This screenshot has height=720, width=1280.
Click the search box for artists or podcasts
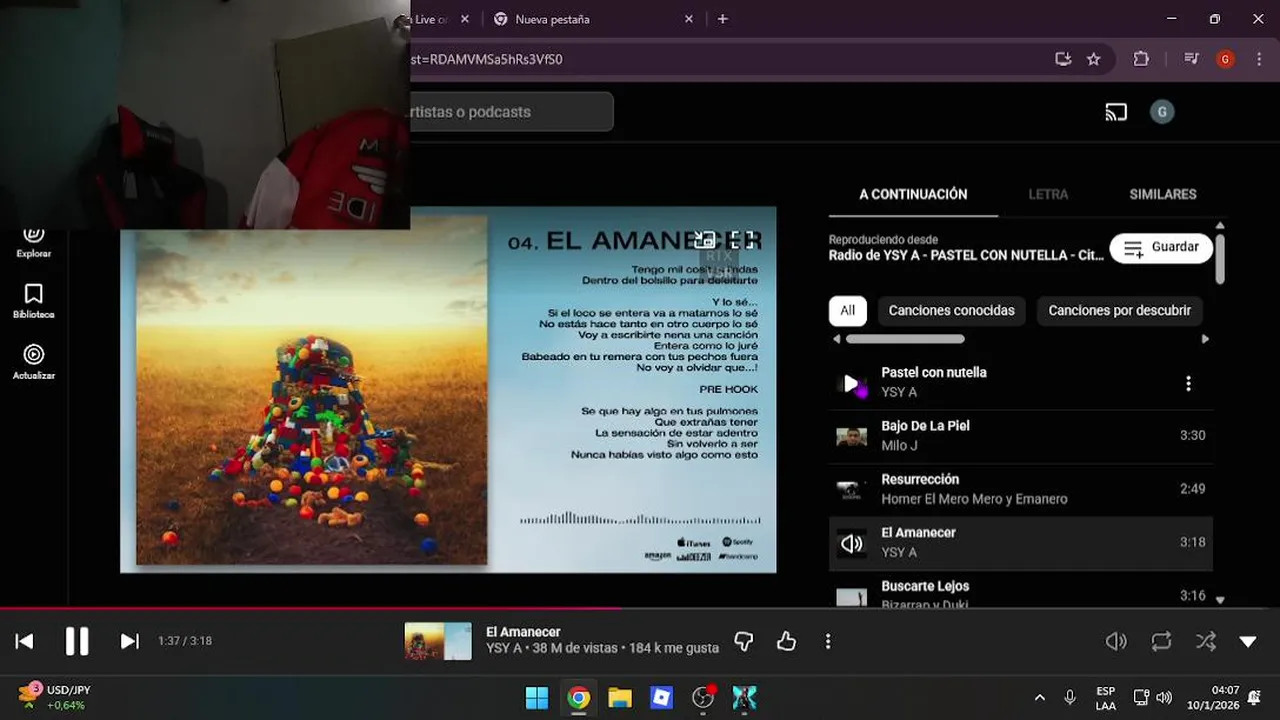click(x=511, y=112)
